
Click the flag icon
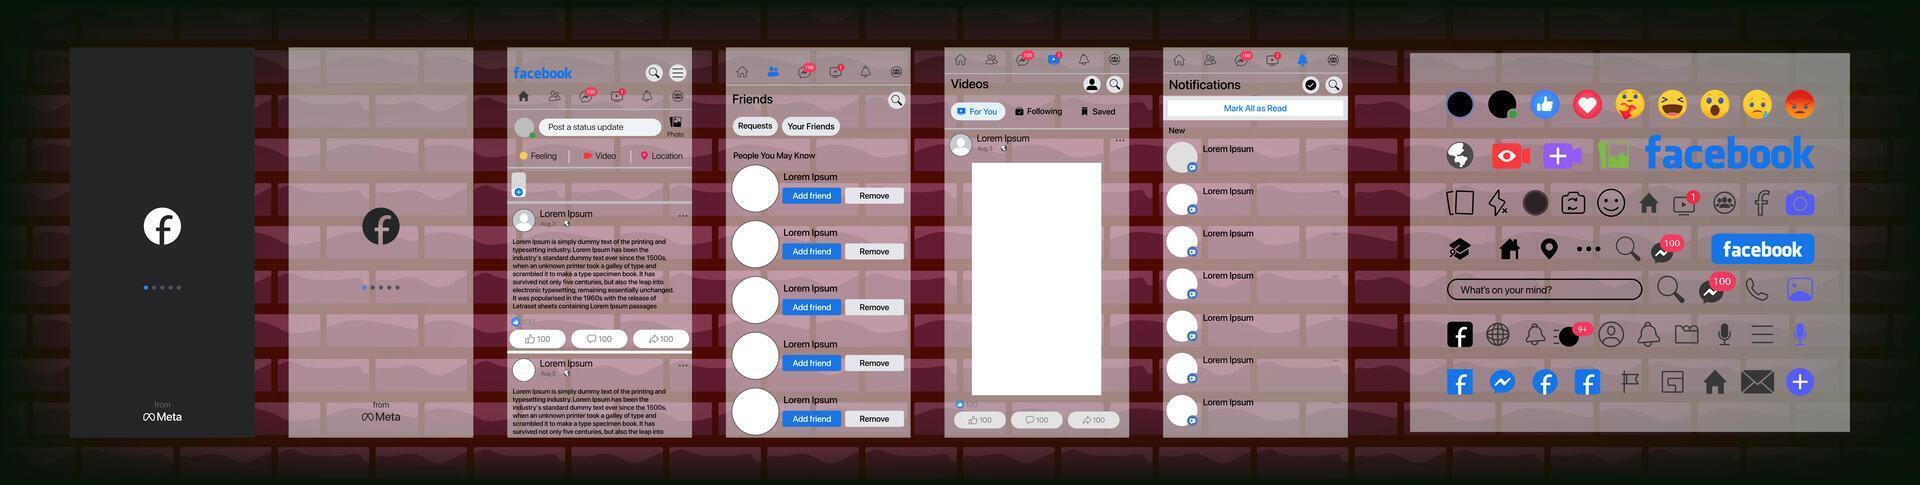[1630, 382]
